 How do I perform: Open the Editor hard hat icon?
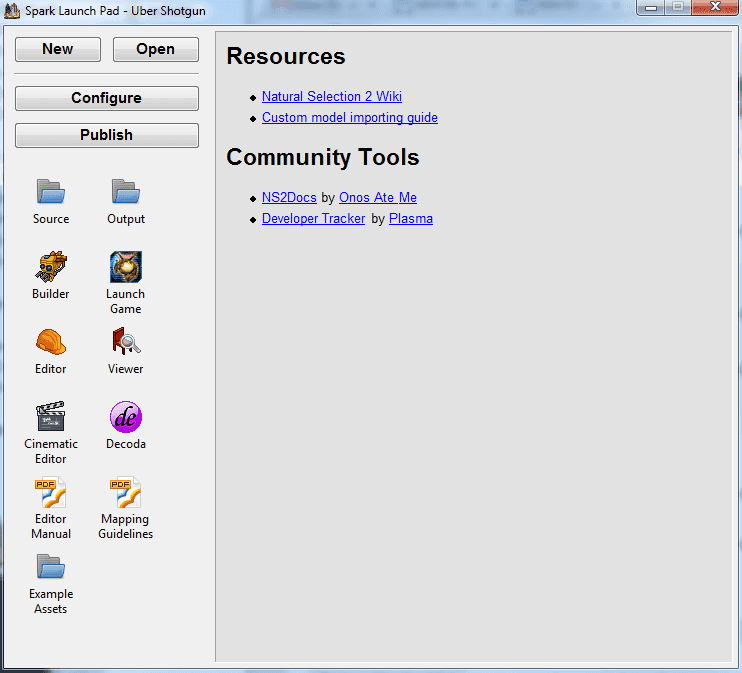point(50,342)
